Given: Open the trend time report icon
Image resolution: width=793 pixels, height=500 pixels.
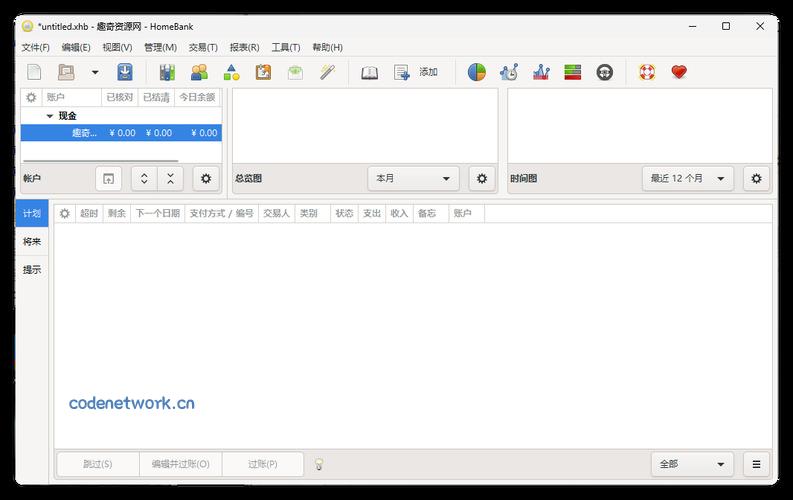Looking at the screenshot, I should 509,72.
